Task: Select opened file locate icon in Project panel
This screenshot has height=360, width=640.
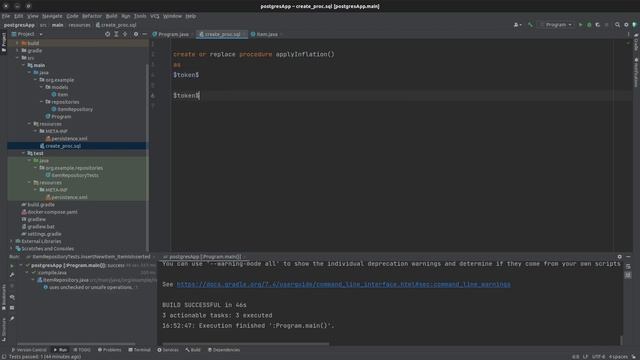Action: (x=107, y=34)
